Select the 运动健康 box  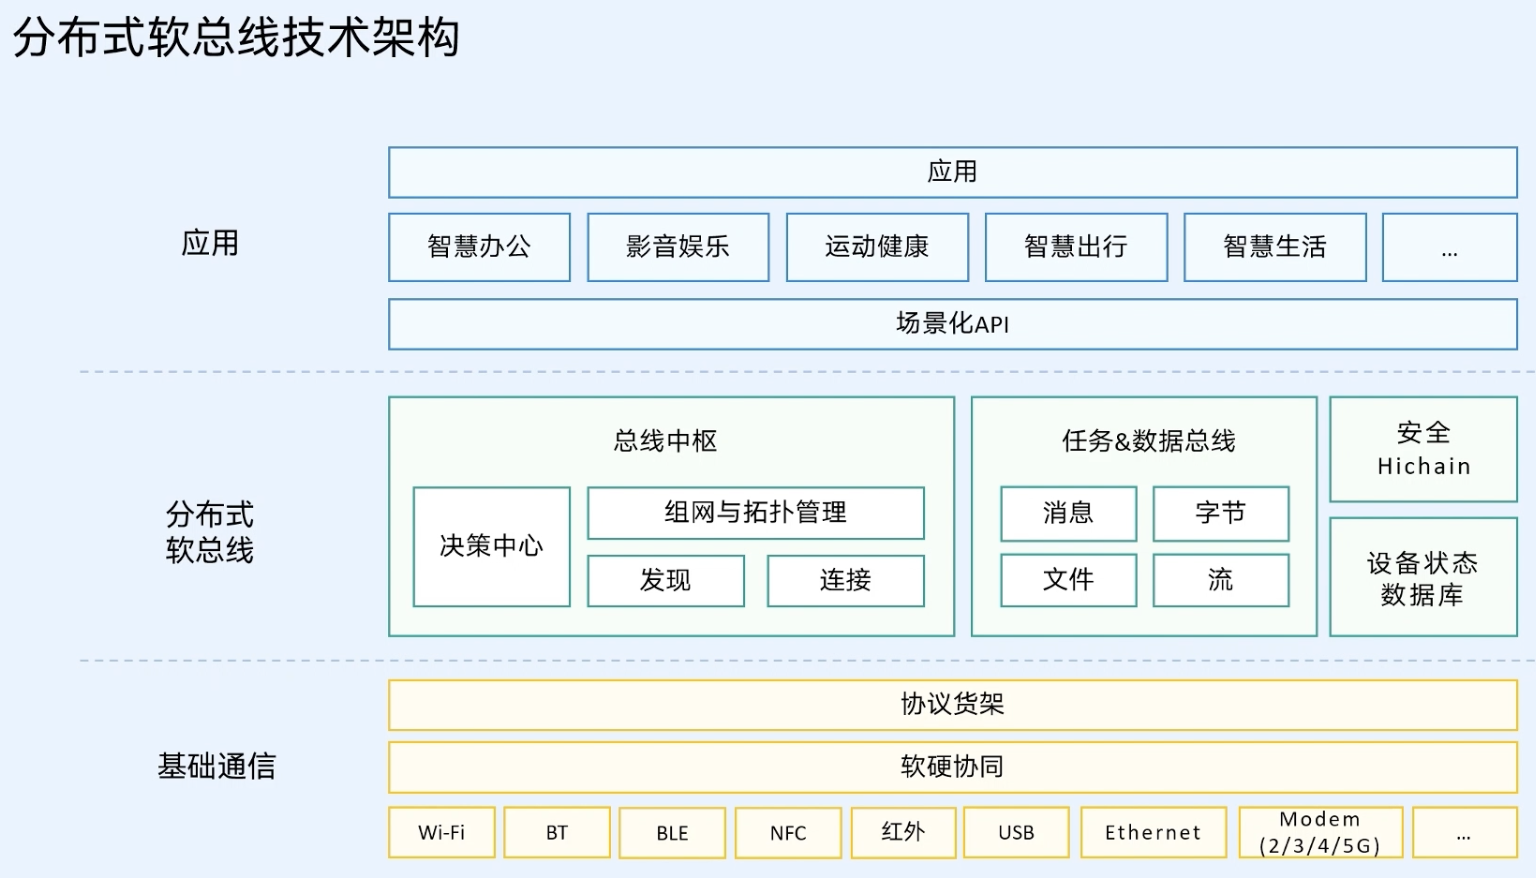click(x=877, y=247)
